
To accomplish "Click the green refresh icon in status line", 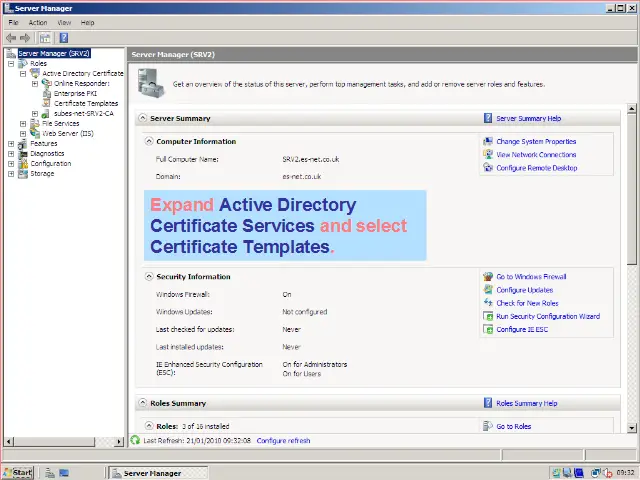I will coord(135,440).
